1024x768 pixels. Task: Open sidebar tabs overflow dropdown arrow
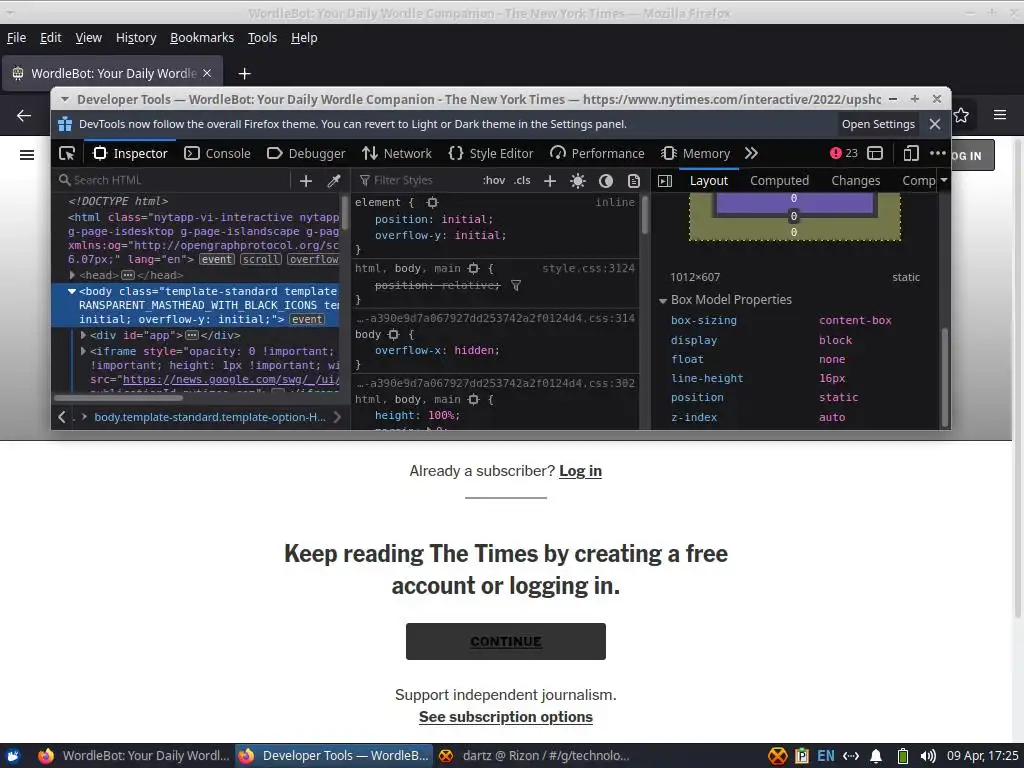tap(944, 180)
